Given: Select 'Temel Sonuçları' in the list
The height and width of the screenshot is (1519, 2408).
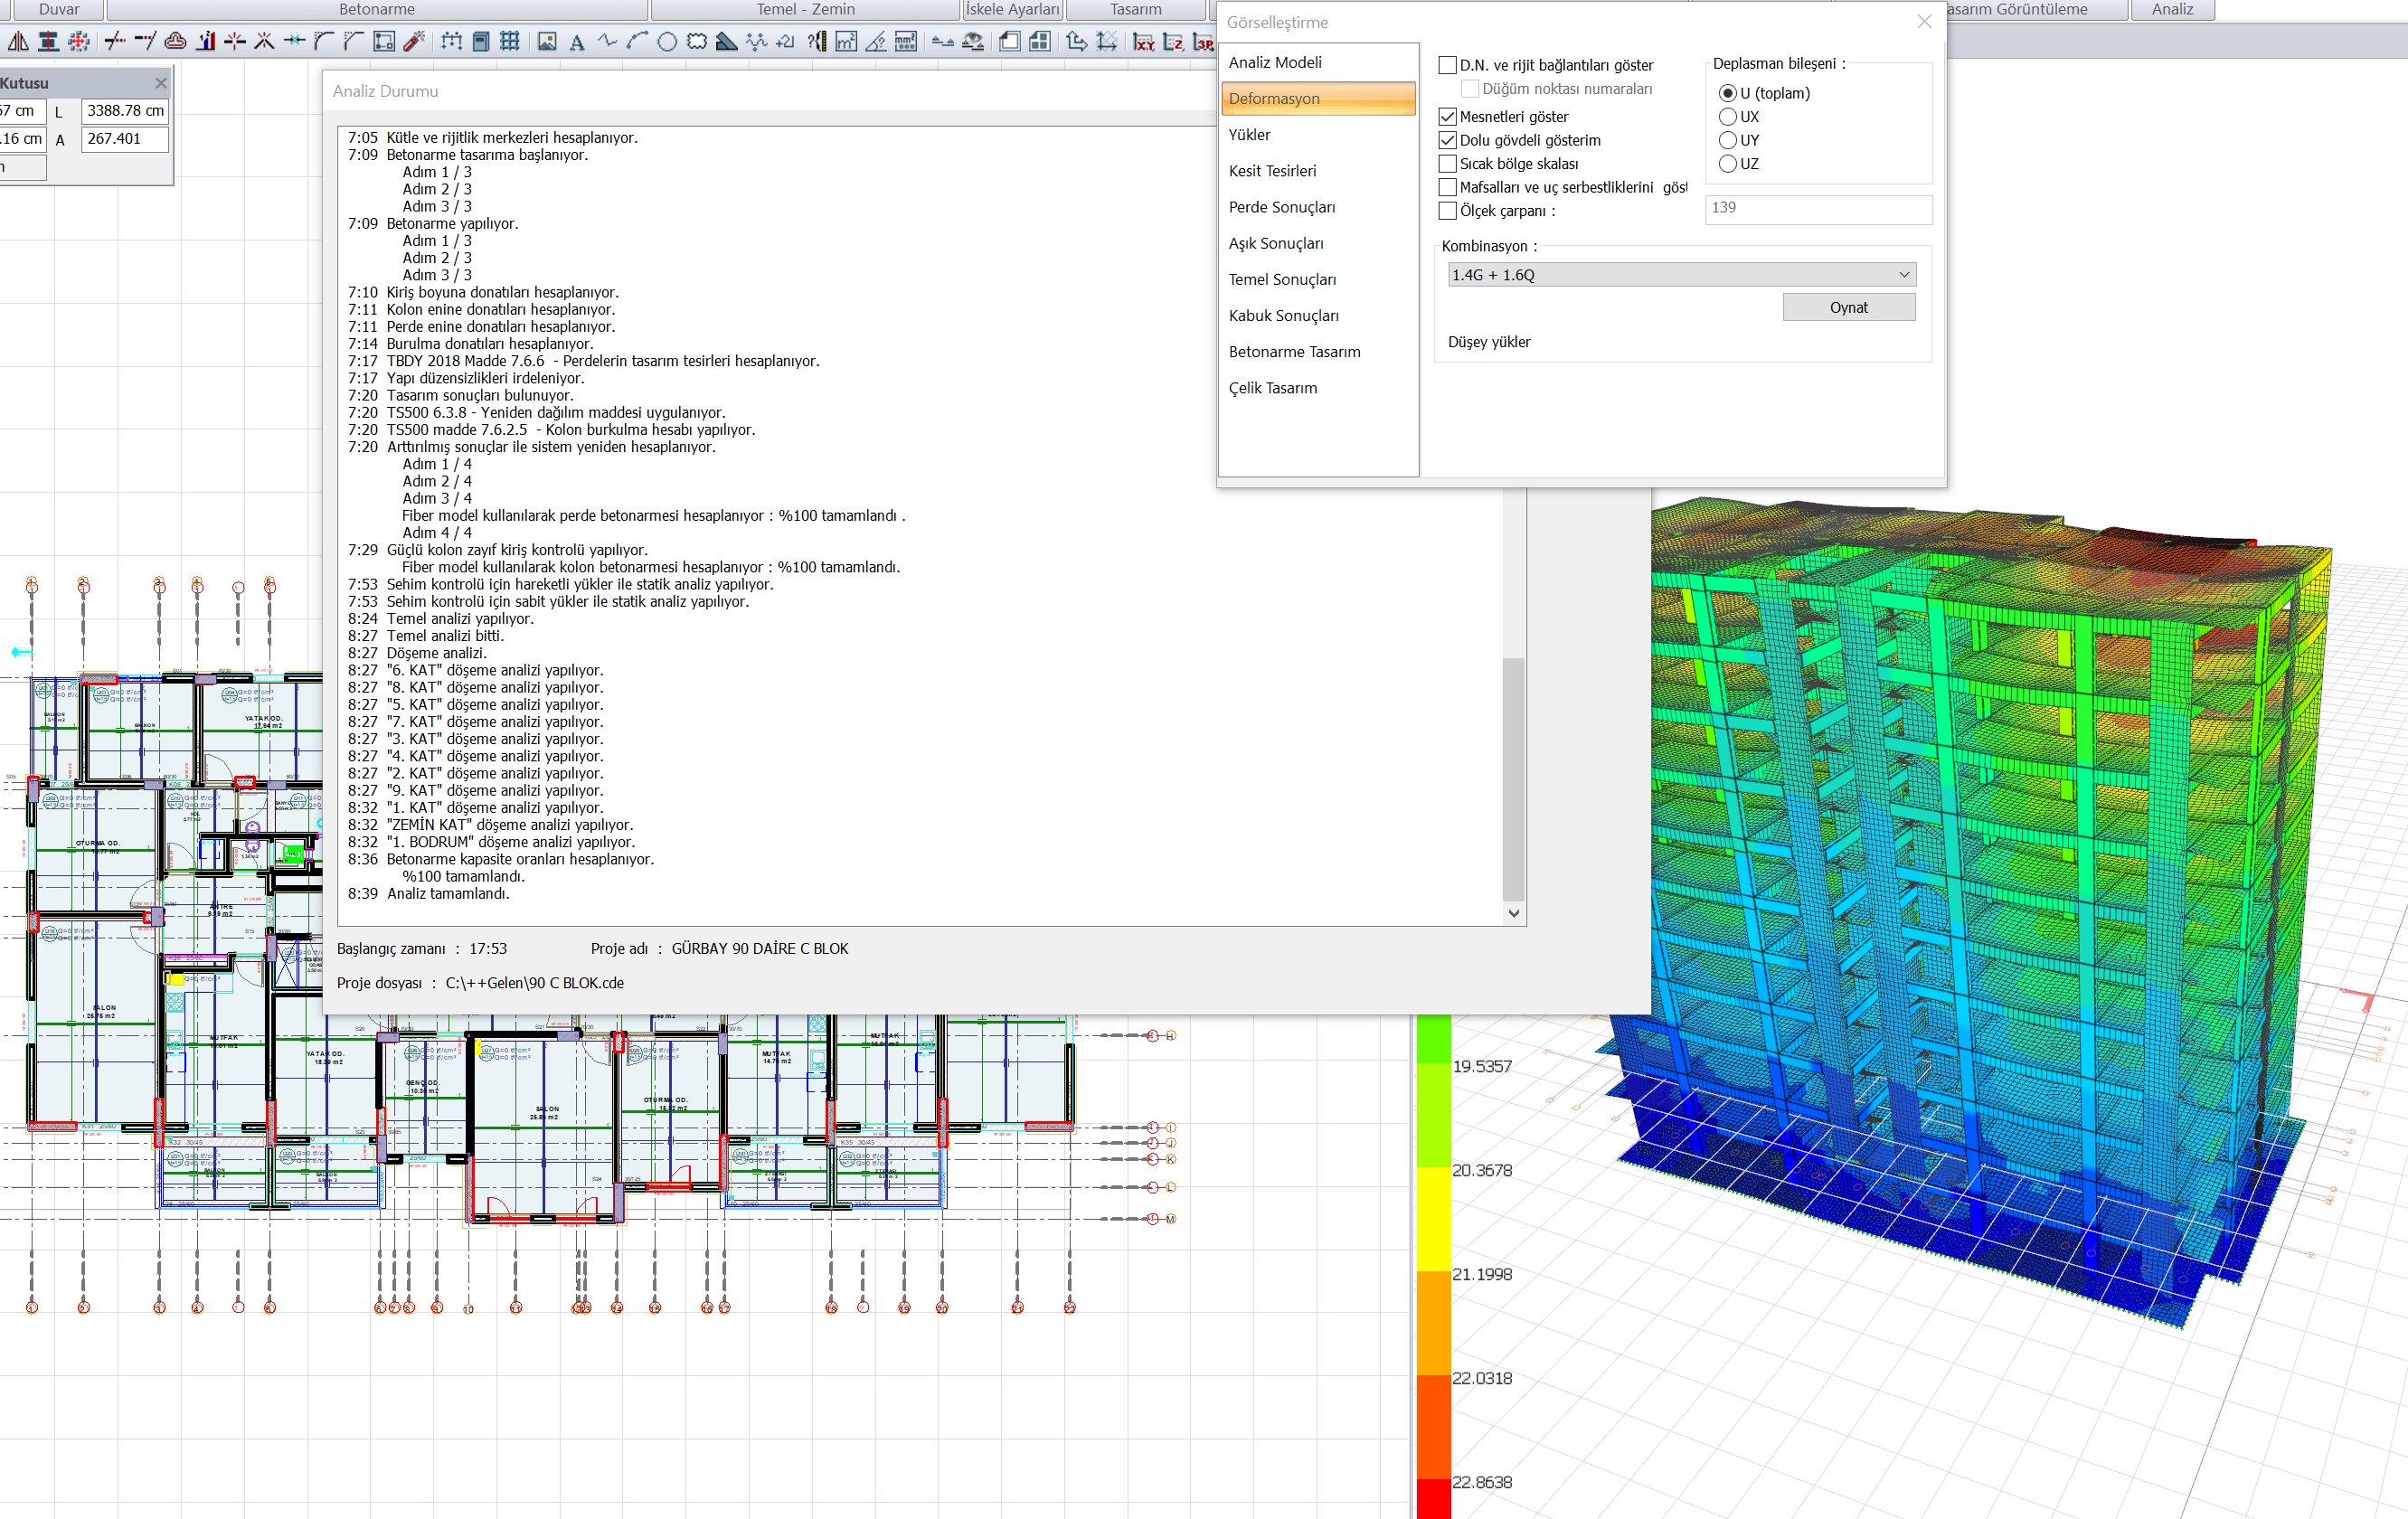Looking at the screenshot, I should 1318,279.
